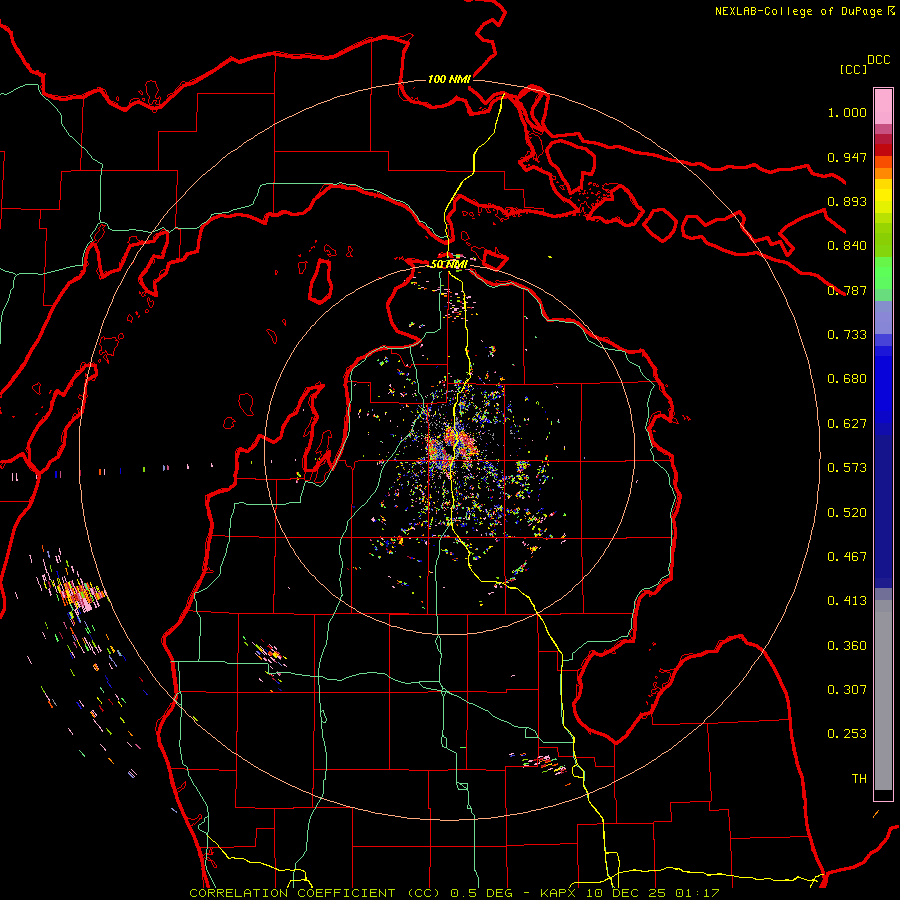Click the 0.840 scale value
Viewport: 900px width, 900px height.
click(847, 246)
